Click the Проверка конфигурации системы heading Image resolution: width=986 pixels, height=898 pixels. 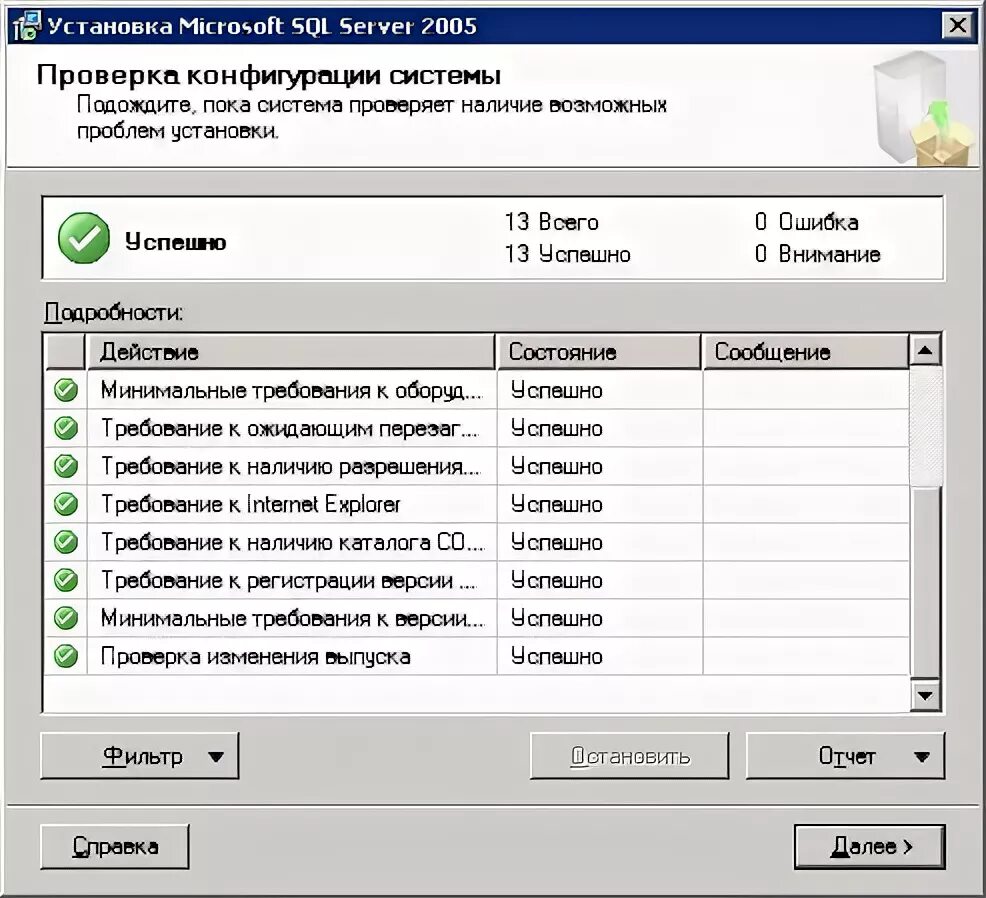click(x=269, y=75)
